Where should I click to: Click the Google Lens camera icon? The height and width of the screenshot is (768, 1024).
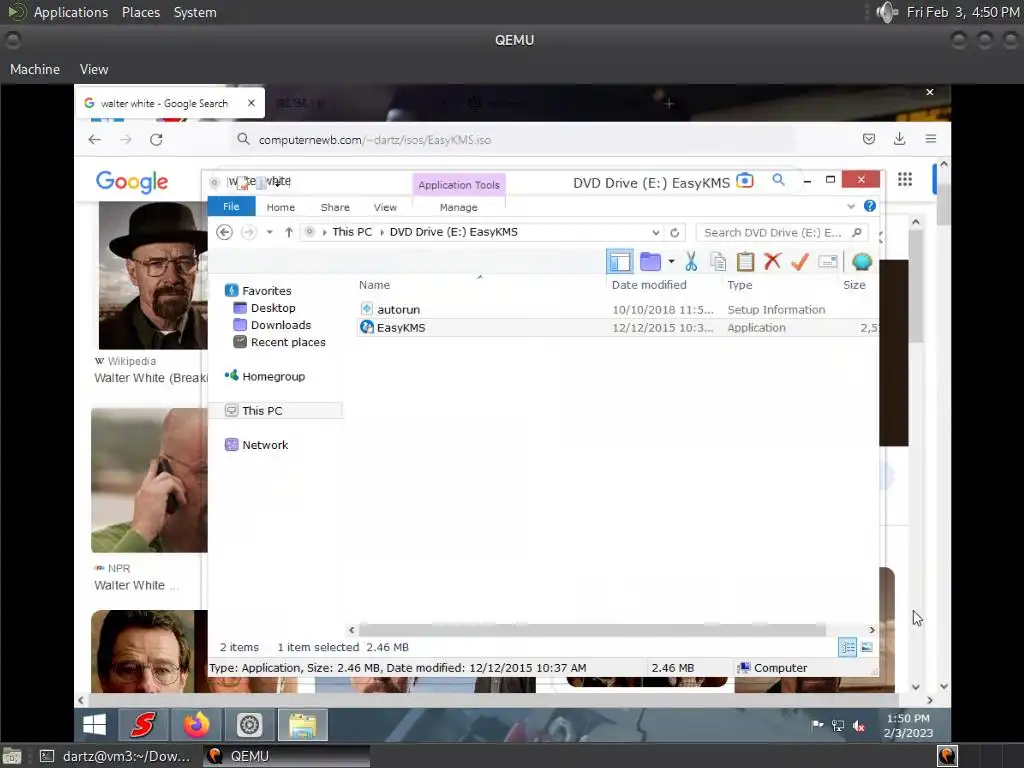(x=744, y=180)
